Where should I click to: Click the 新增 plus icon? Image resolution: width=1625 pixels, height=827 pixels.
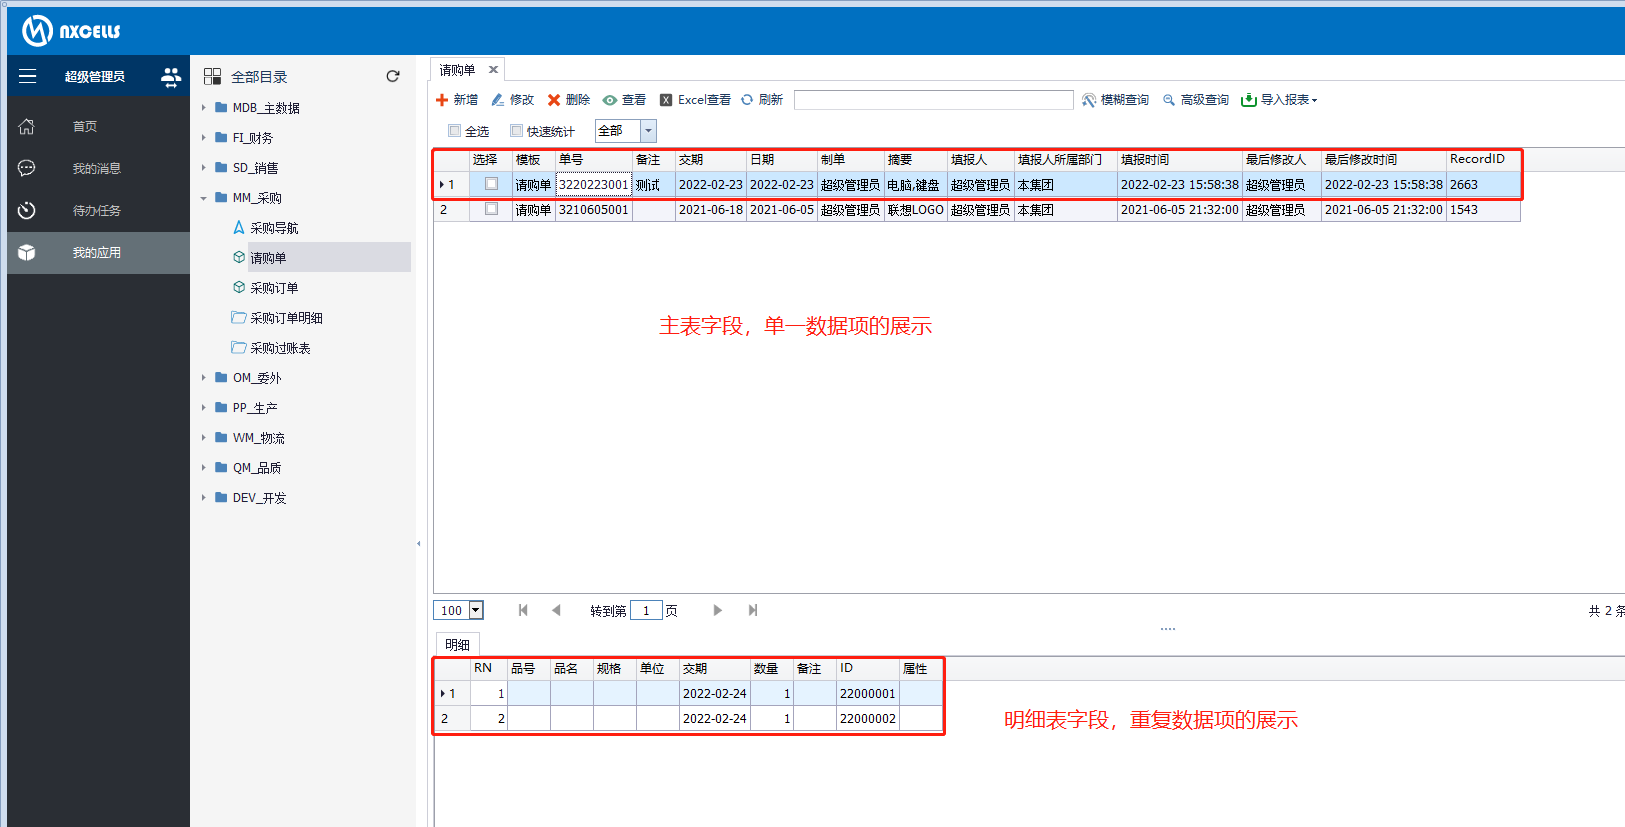(442, 100)
